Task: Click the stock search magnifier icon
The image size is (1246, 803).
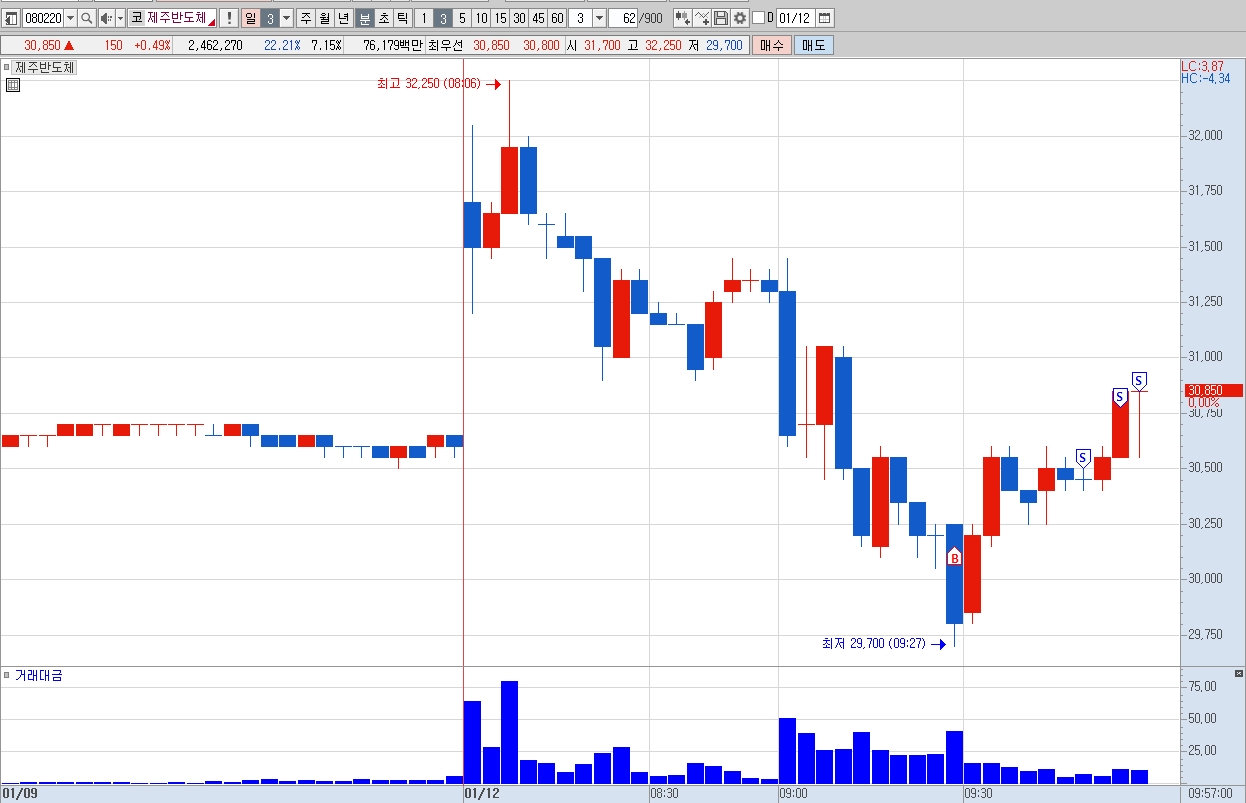Action: [x=86, y=18]
